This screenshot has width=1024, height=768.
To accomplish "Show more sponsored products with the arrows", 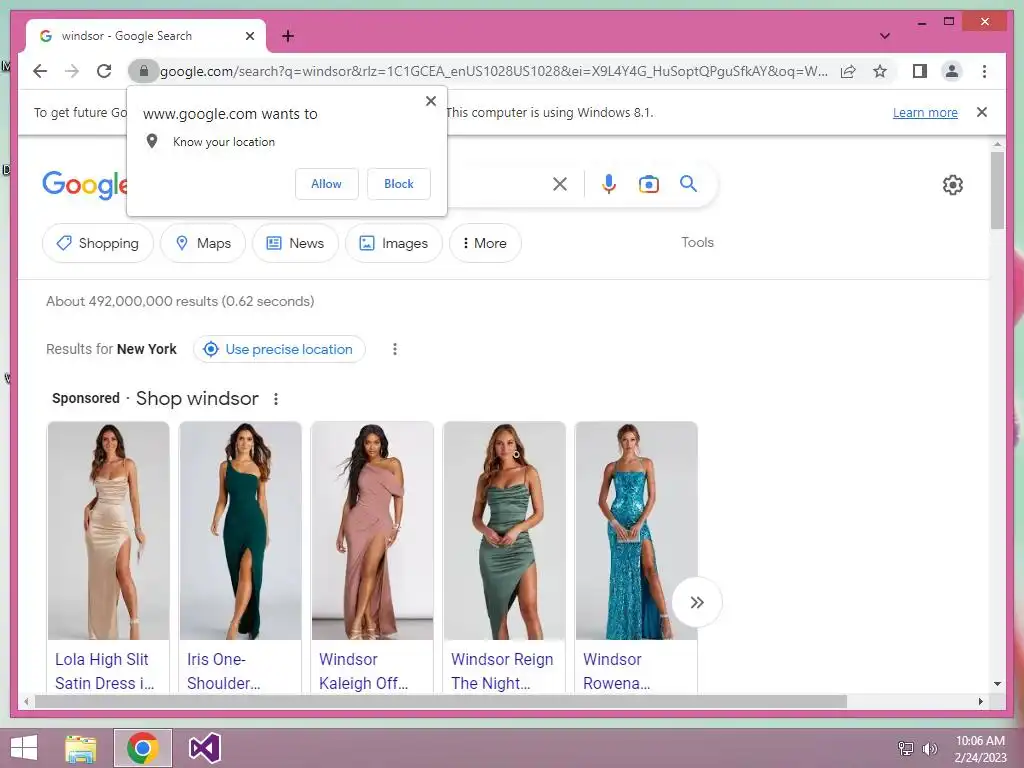I will point(697,602).
